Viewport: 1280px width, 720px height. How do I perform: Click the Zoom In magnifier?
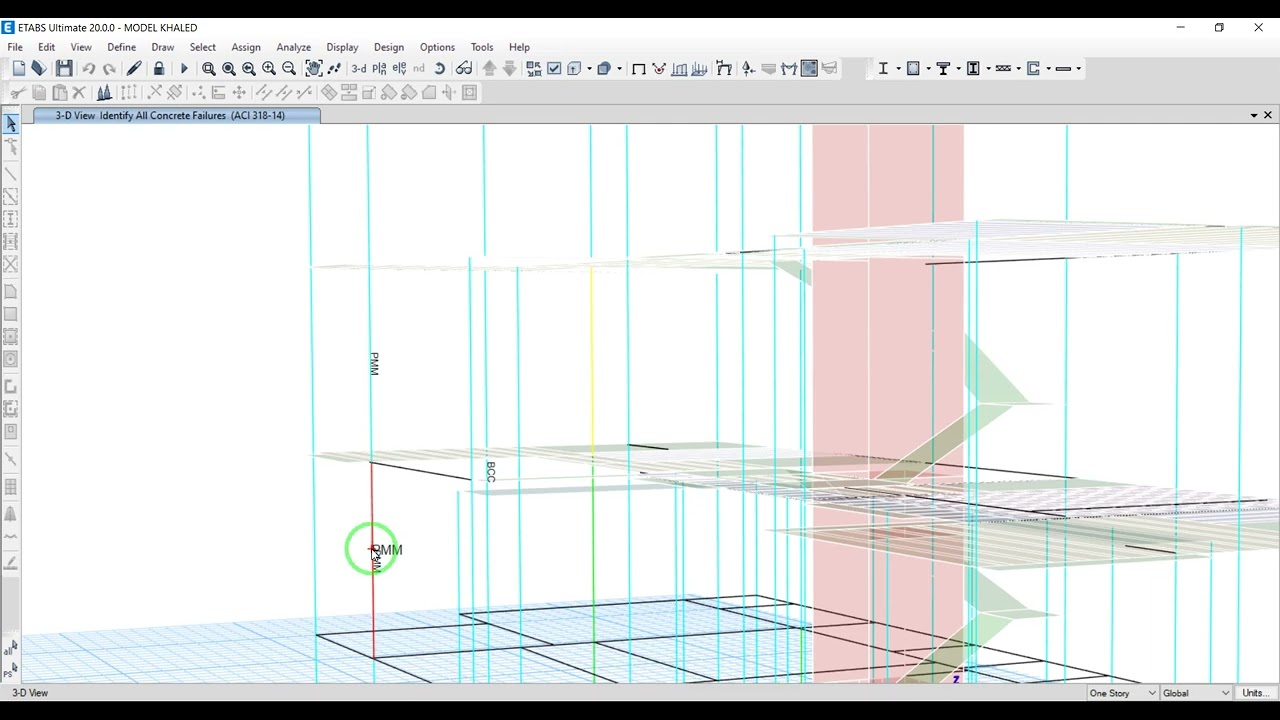click(x=269, y=68)
